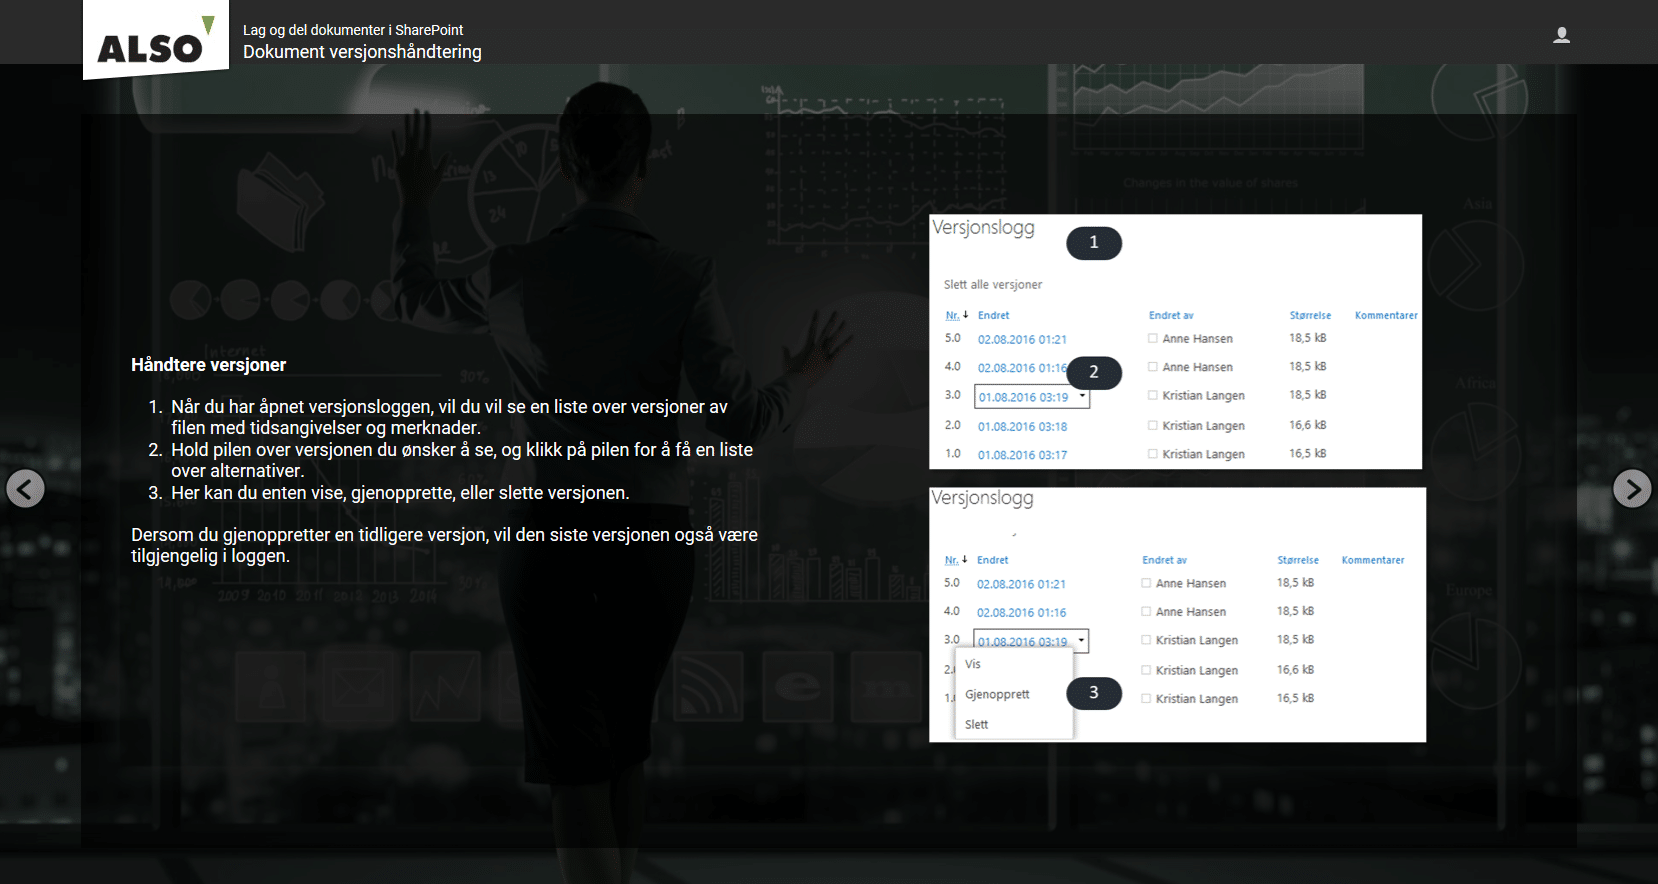
Task: Pick Slett from the version context menu
Action: [x=976, y=724]
